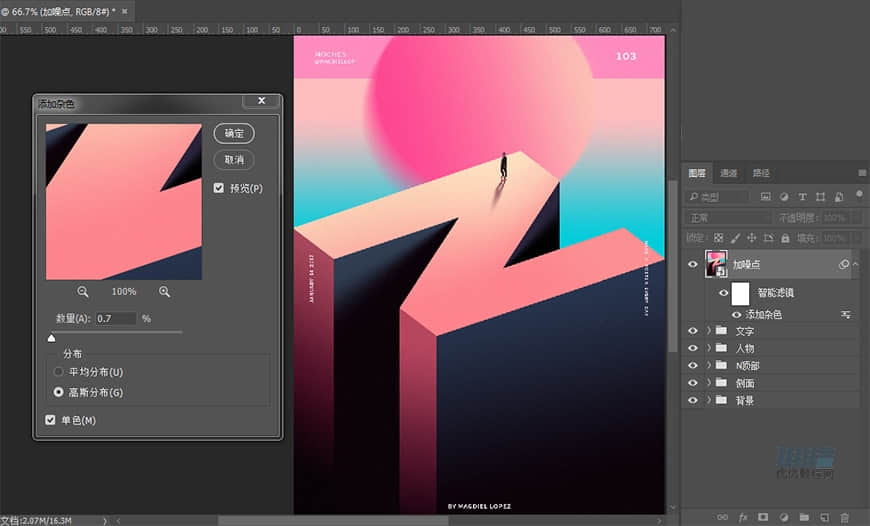The height and width of the screenshot is (526, 870).
Task: Click the fx layer style icon
Action: coord(742,517)
